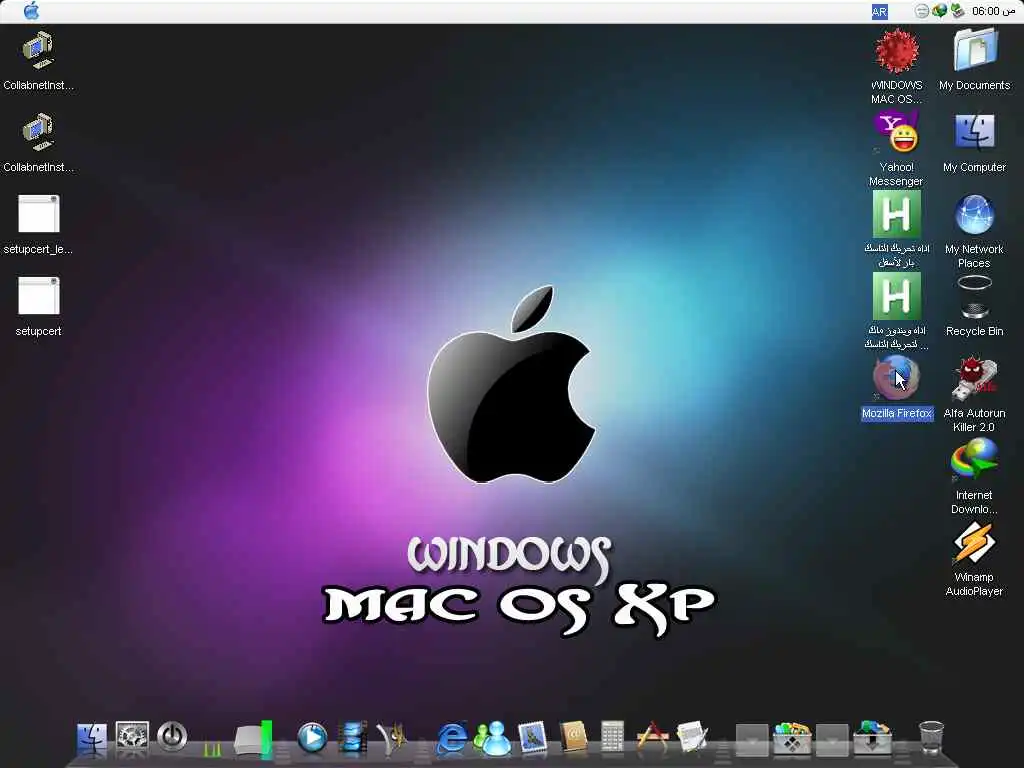Open the WINDOWS MAC OS red virus-shaped desktop icon
Screen dimensions: 1024x768
[897, 51]
